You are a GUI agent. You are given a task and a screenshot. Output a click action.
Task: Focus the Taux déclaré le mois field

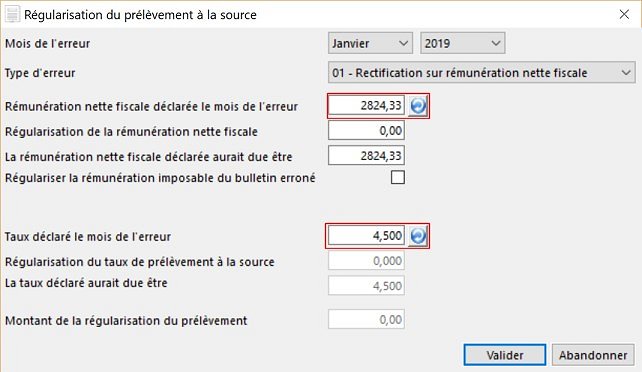click(366, 236)
